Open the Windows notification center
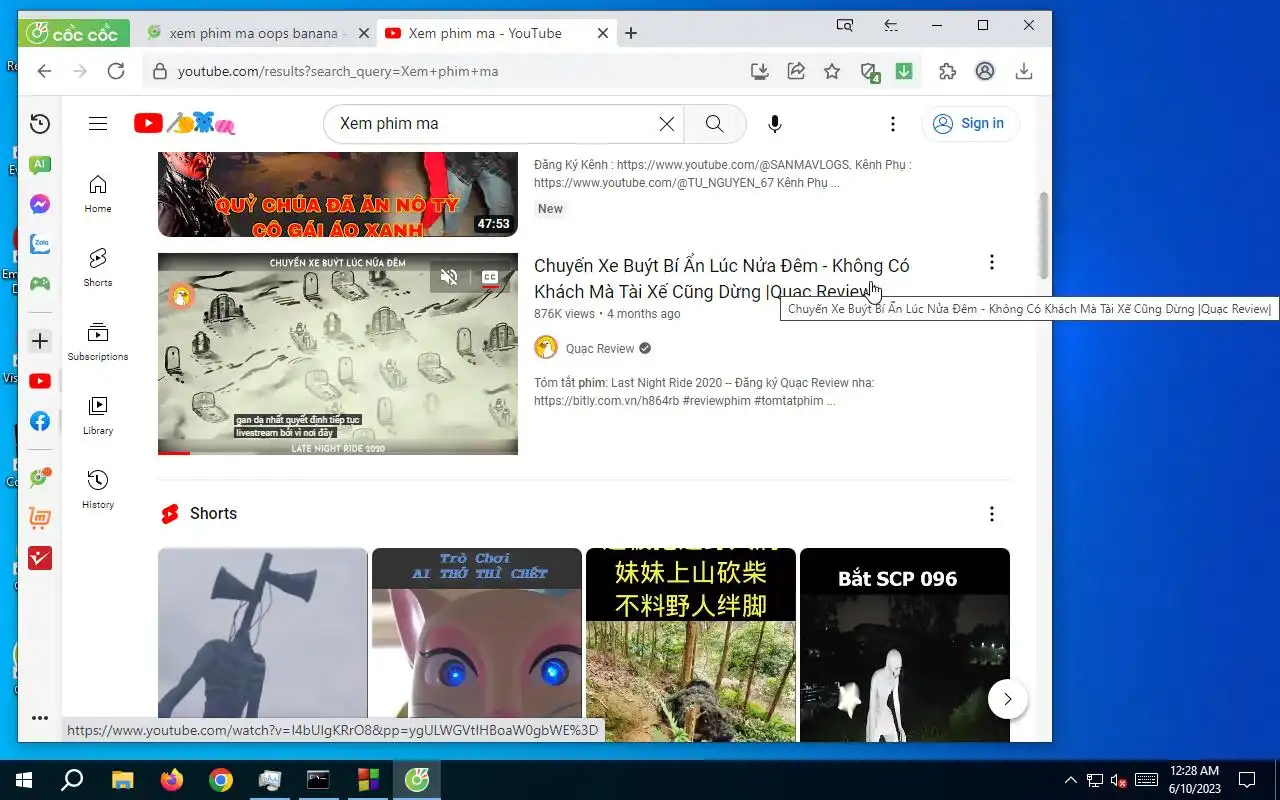Viewport: 1280px width, 800px height. tap(1247, 780)
